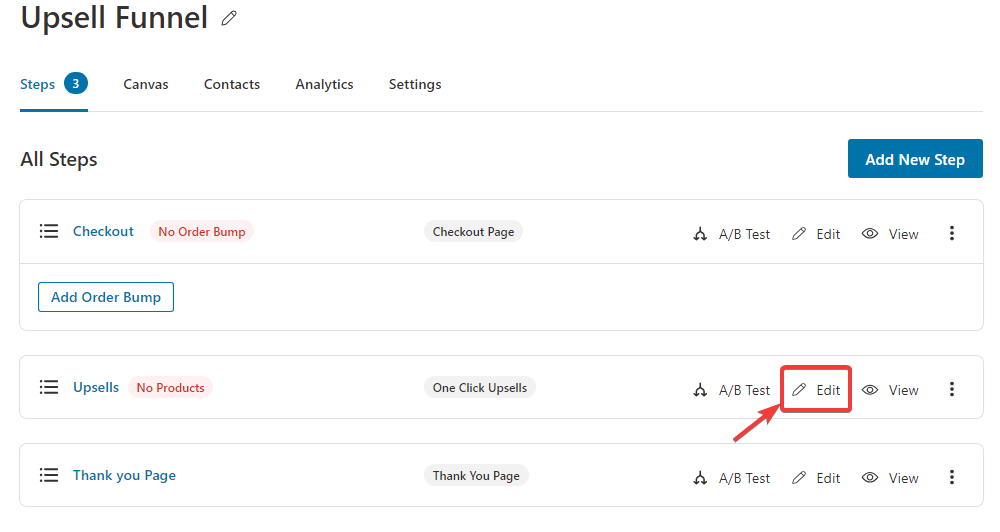Screen dimensions: 1000x532
Task: Open A/B Test for the Checkout step
Action: 732,234
